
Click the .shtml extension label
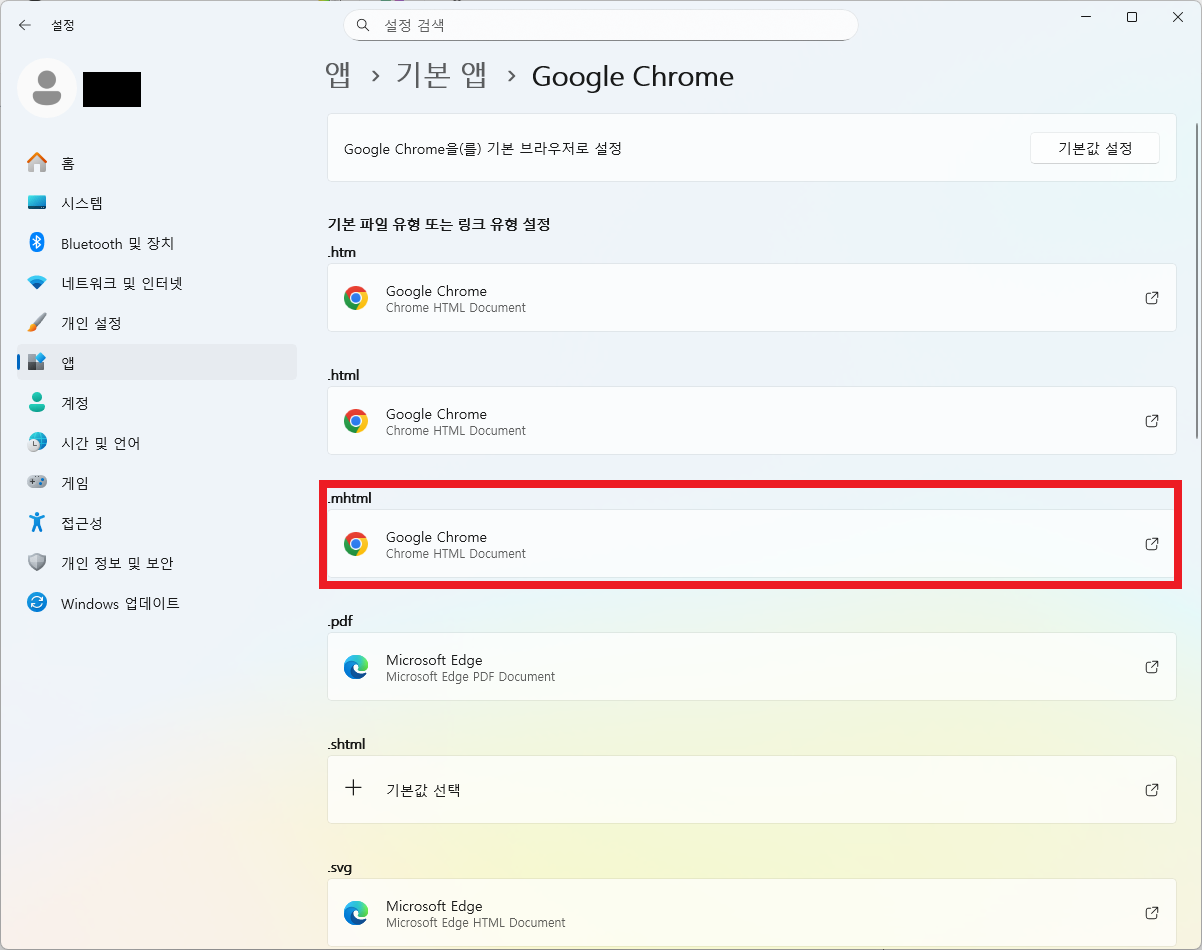347,744
